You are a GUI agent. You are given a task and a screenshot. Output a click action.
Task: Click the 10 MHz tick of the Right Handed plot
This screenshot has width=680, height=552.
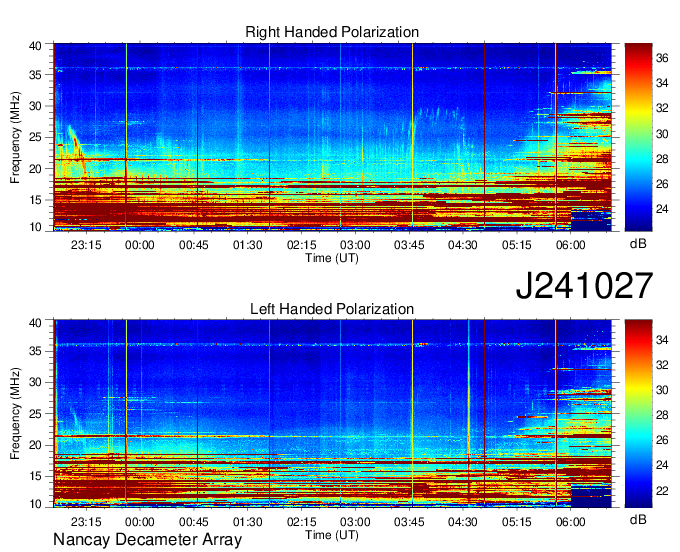pos(35,227)
